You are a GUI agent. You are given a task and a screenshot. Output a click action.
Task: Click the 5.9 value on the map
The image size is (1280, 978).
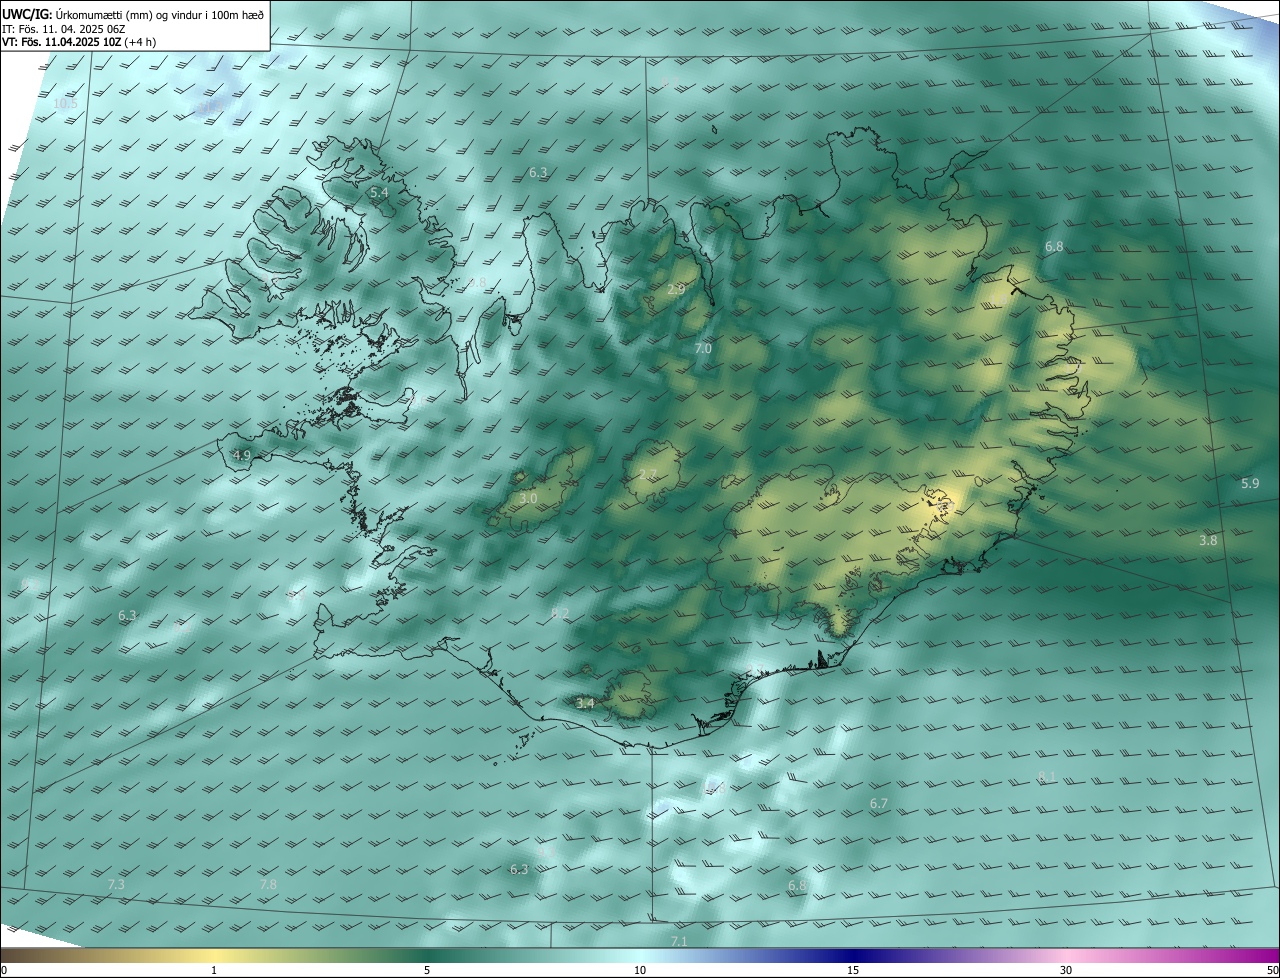click(x=1250, y=483)
